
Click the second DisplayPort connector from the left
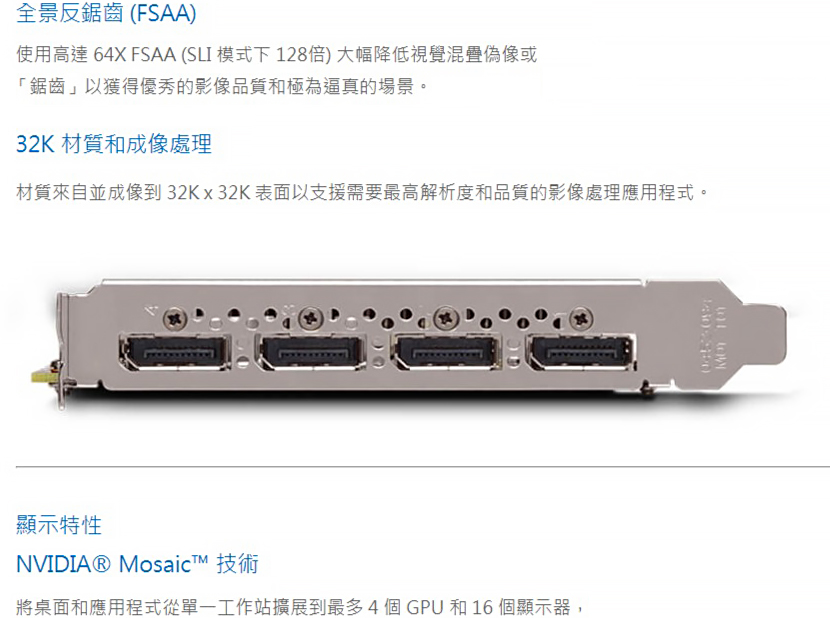pos(311,352)
